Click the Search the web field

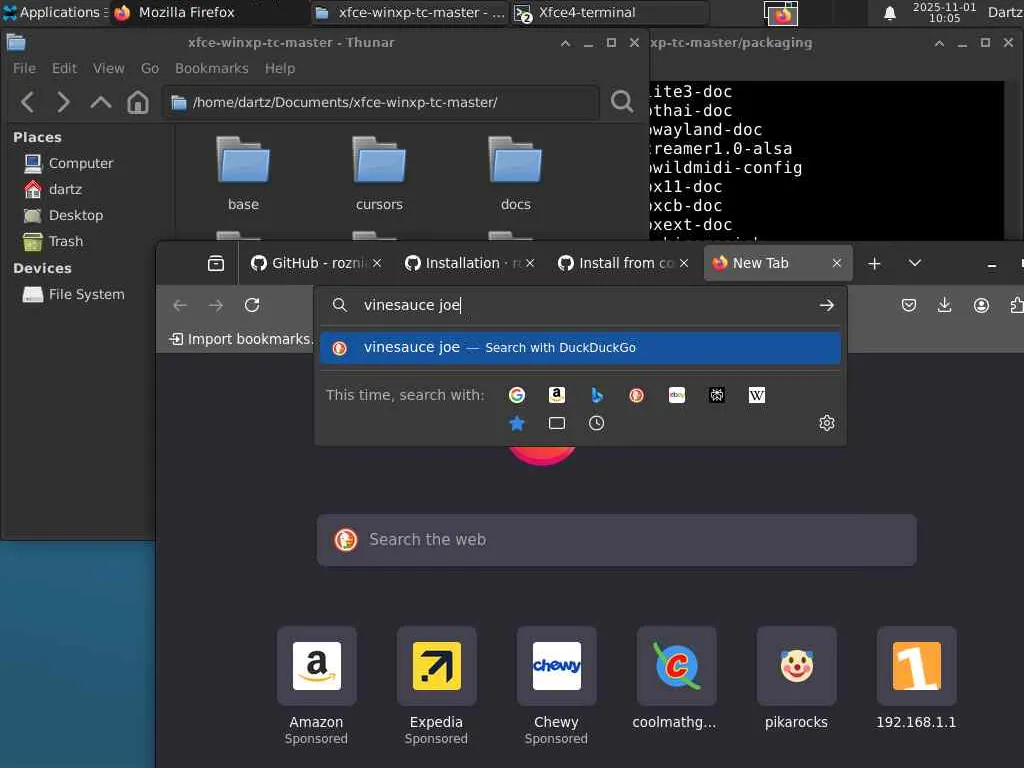pyautogui.click(x=616, y=540)
